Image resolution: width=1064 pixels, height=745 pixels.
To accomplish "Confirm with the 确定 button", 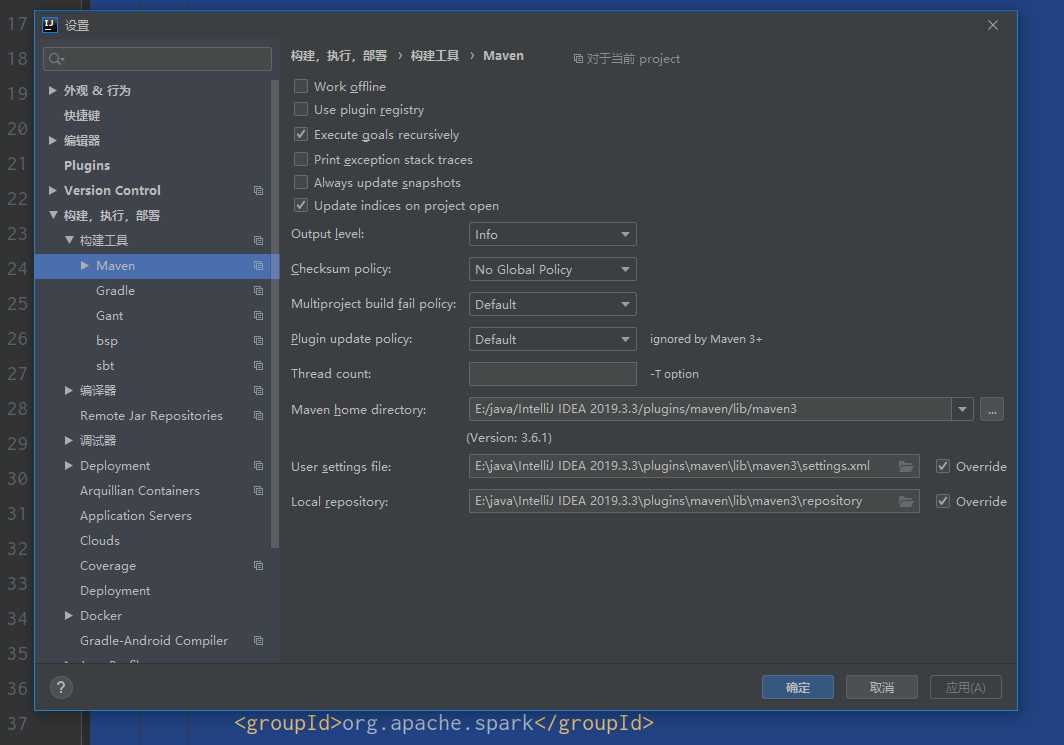I will point(798,687).
